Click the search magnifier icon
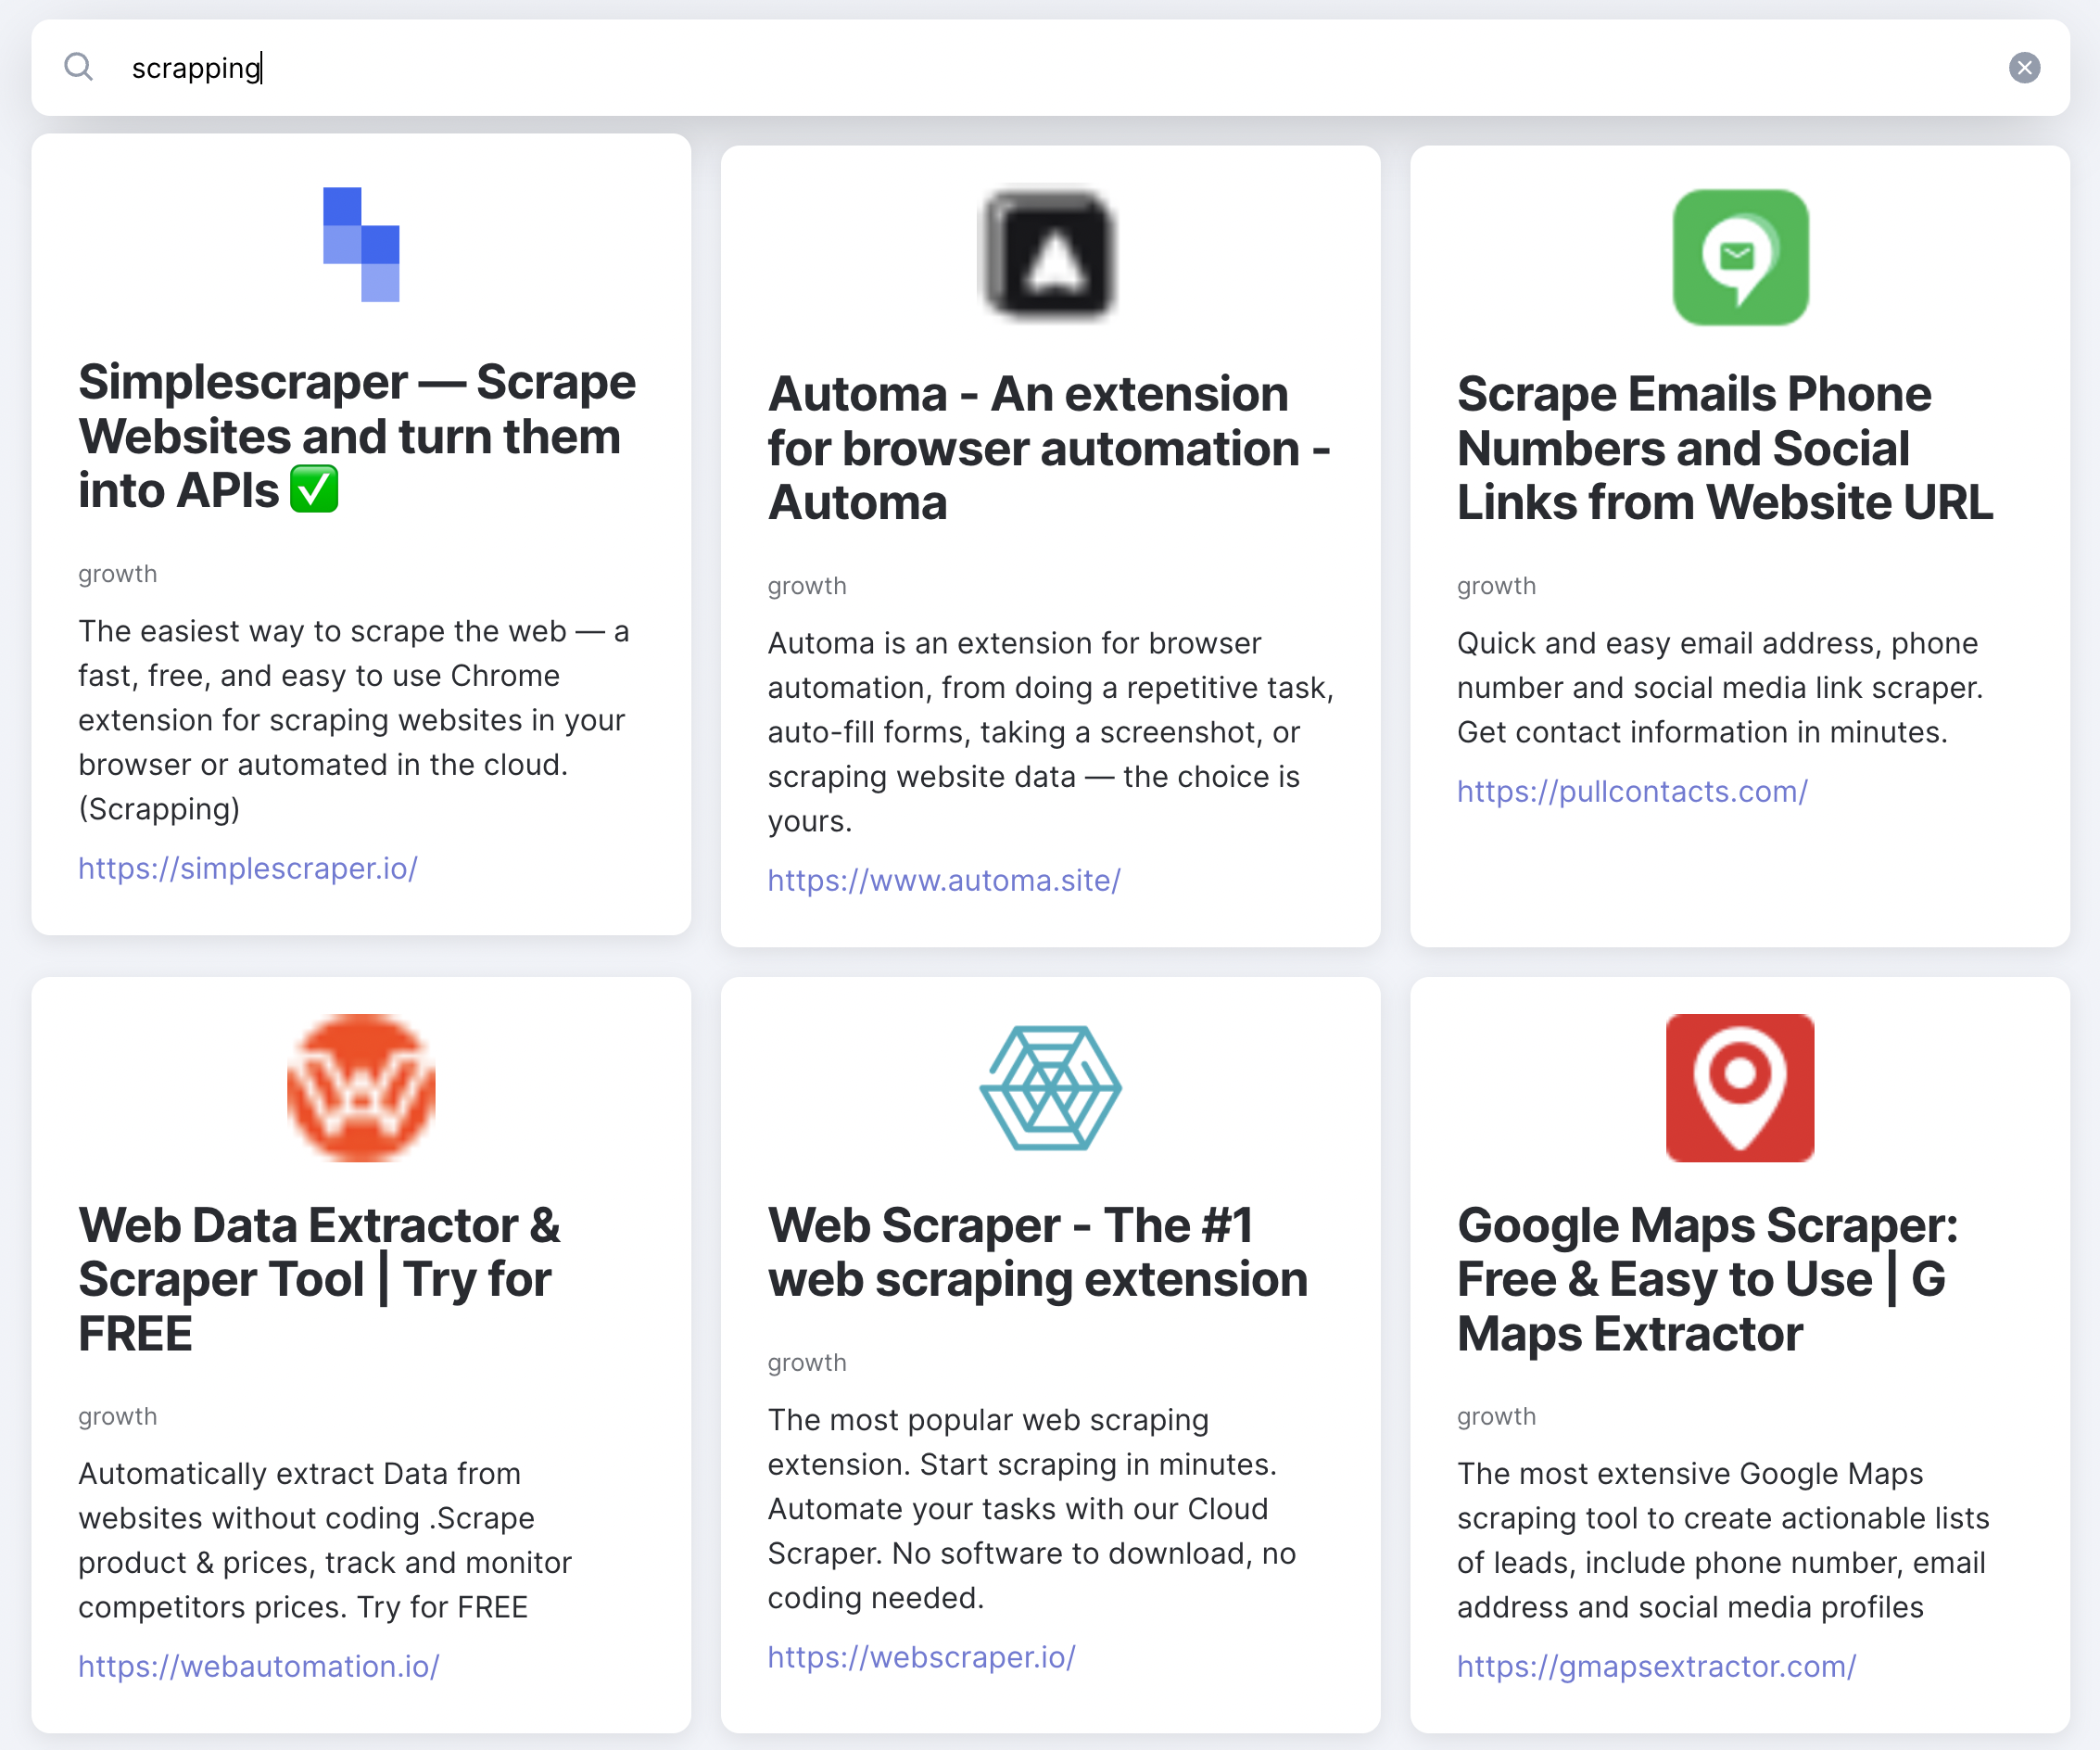The height and width of the screenshot is (1750, 2100). 78,68
